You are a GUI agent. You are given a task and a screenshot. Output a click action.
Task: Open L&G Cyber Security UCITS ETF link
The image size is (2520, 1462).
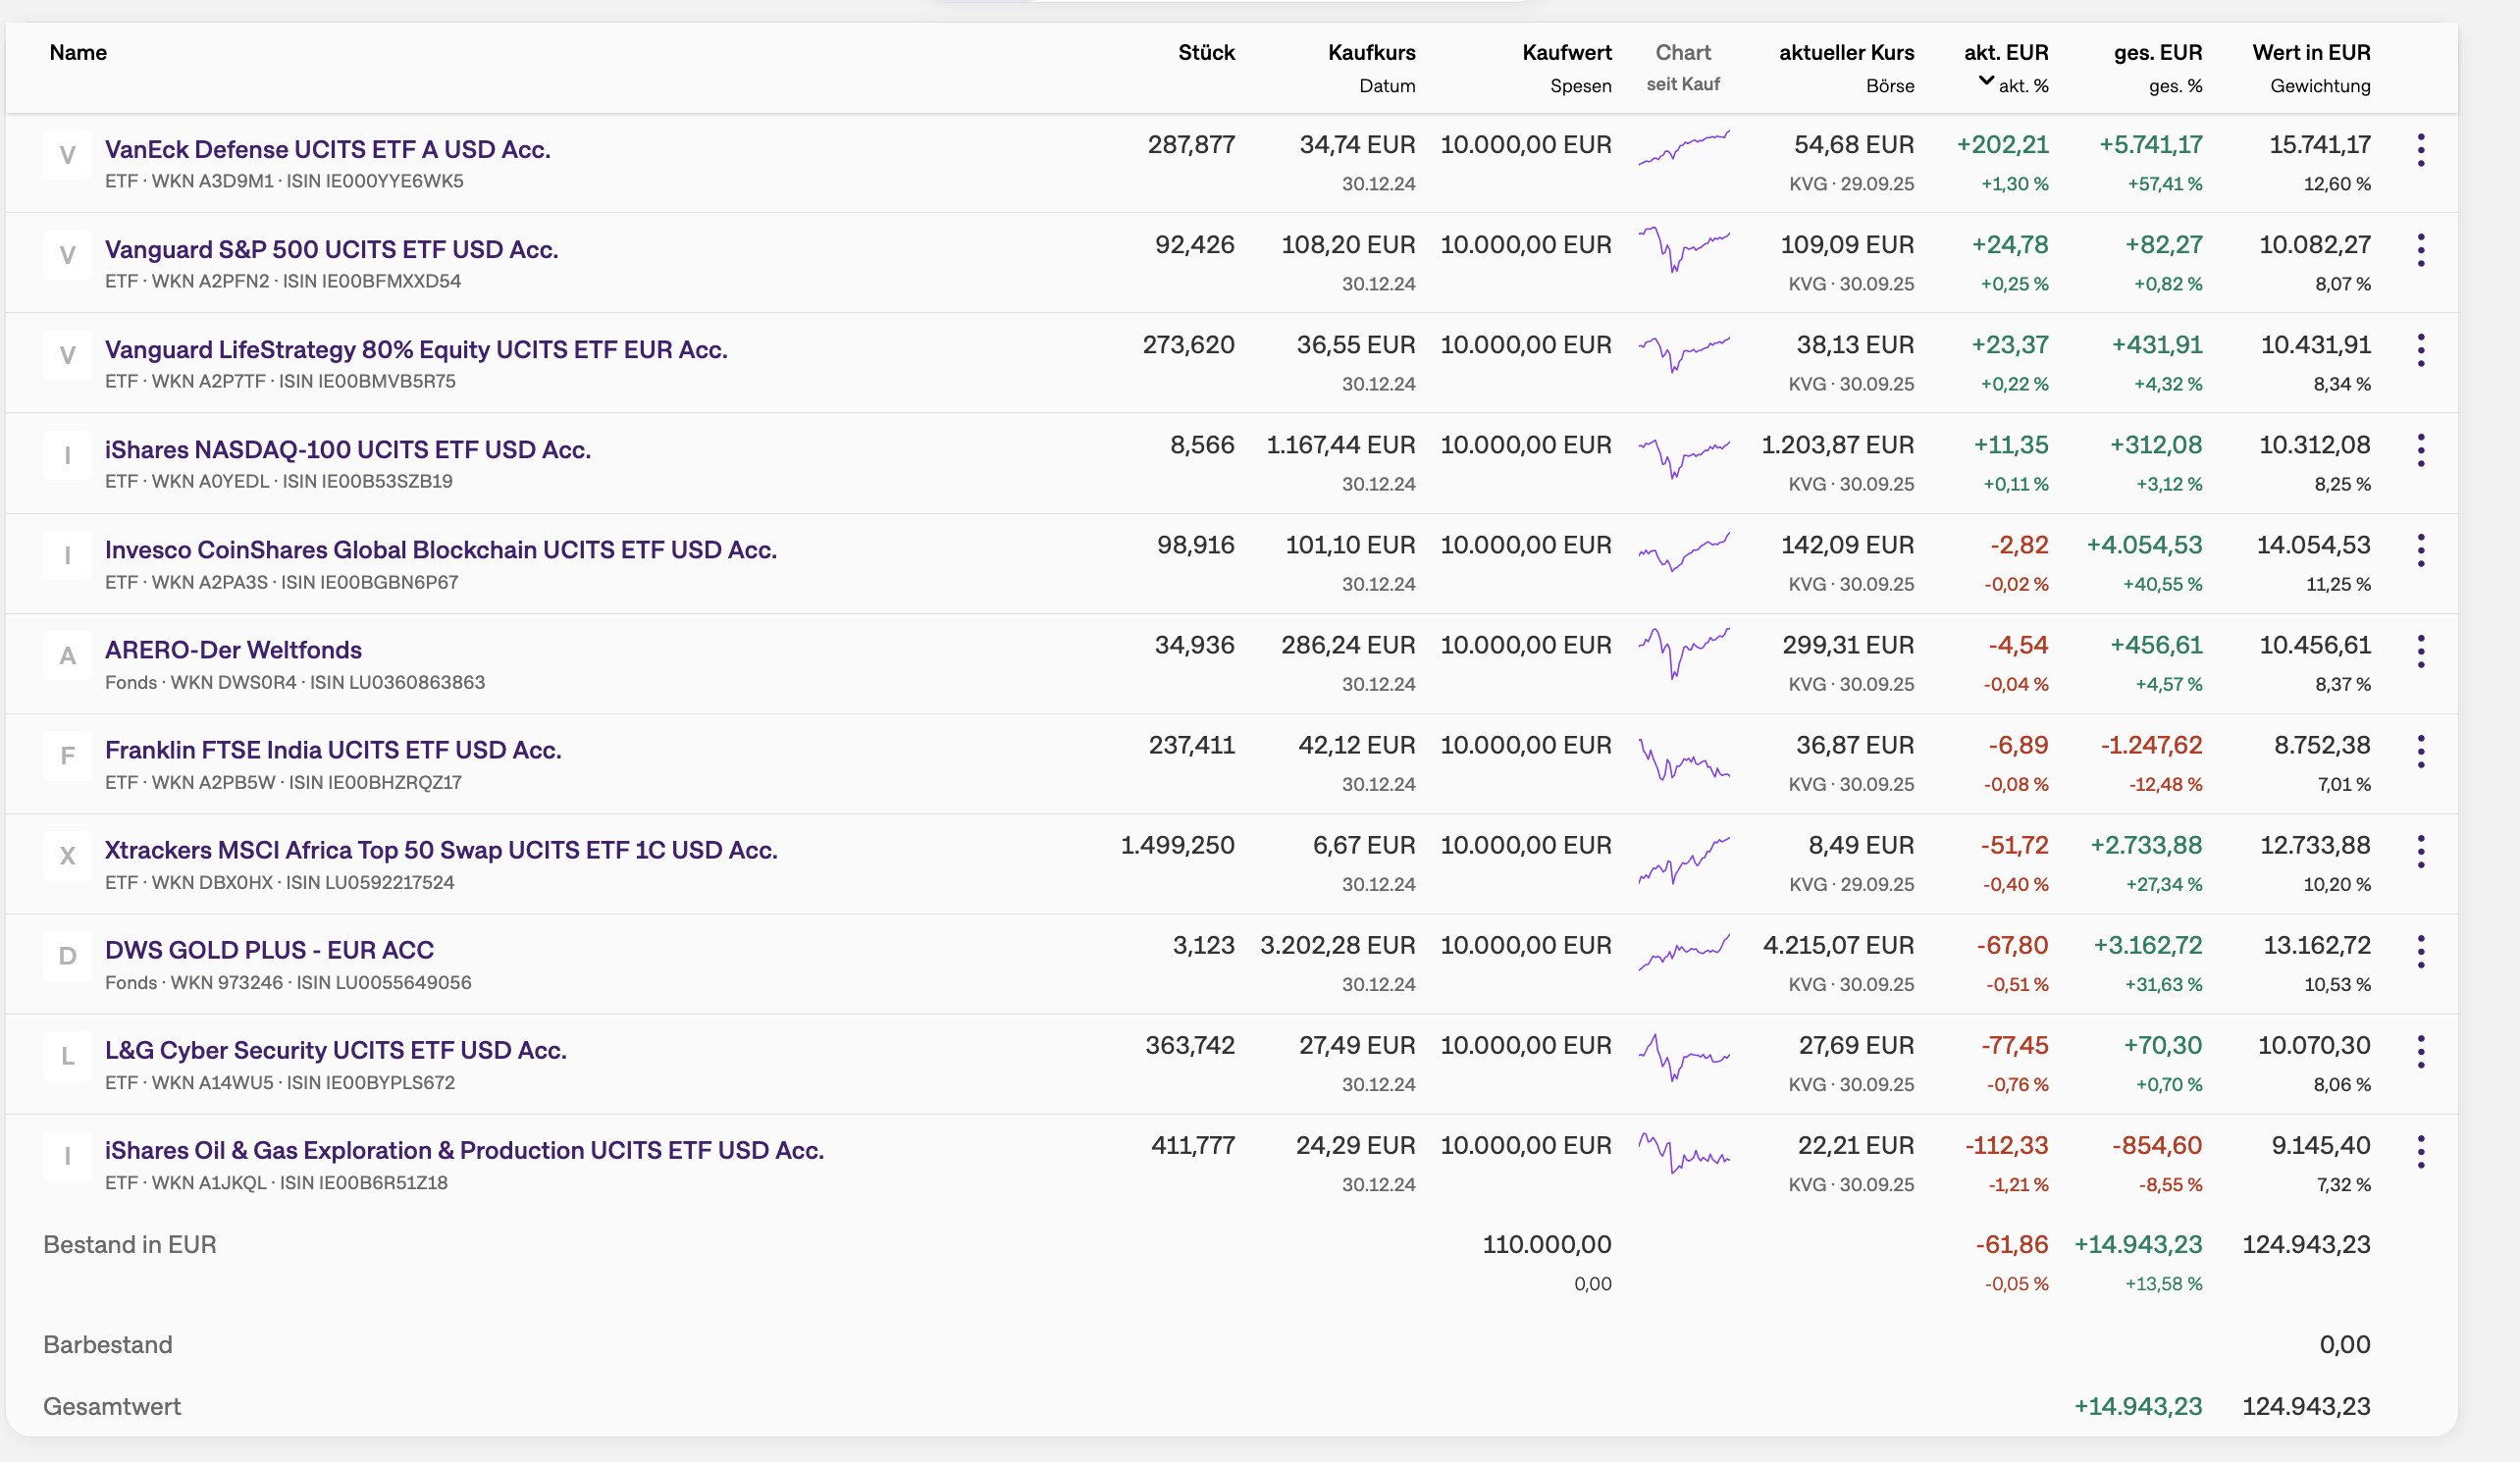point(335,1050)
